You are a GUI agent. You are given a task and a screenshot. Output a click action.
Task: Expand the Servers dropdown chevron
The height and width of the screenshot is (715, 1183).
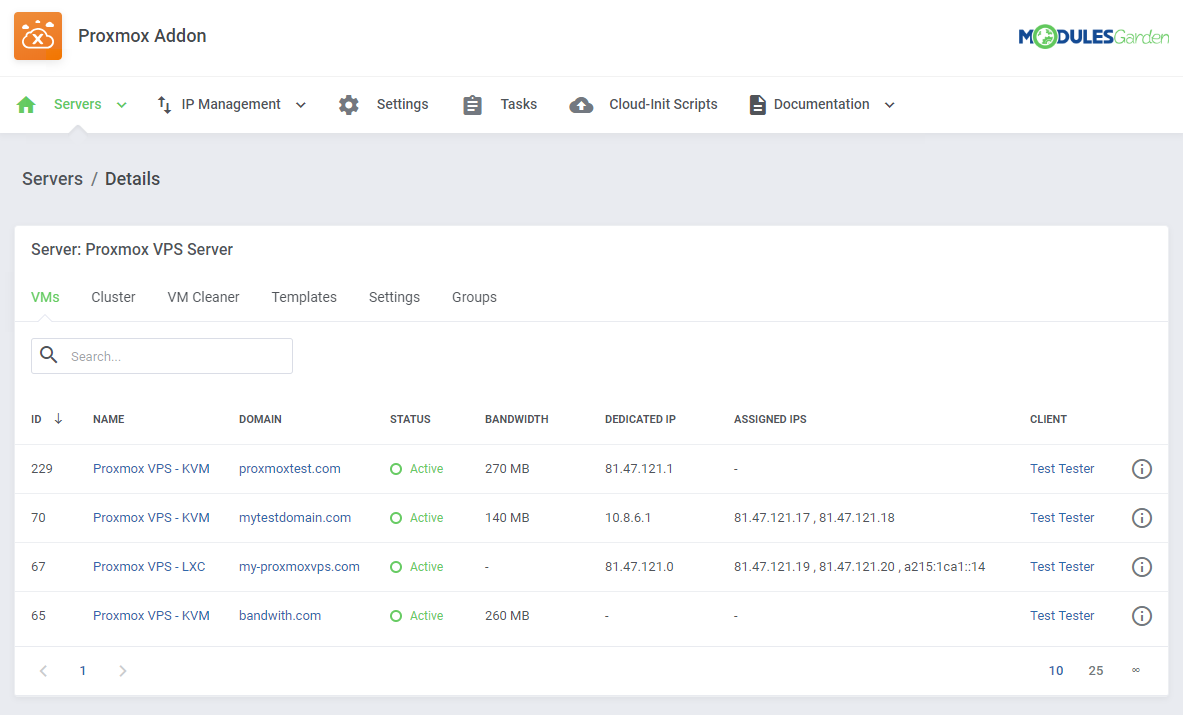(x=121, y=105)
